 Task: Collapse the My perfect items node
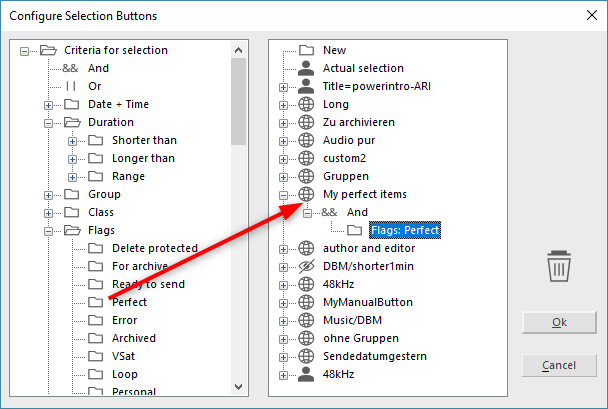tap(283, 194)
